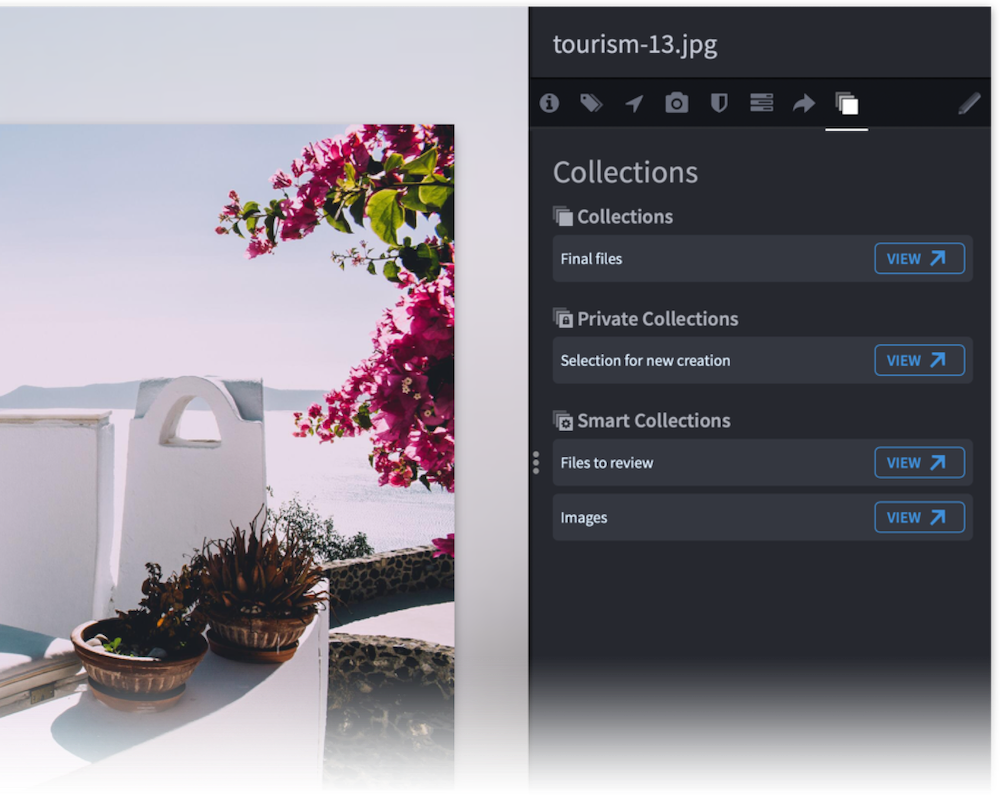Click the Smart Collections heading

(654, 421)
